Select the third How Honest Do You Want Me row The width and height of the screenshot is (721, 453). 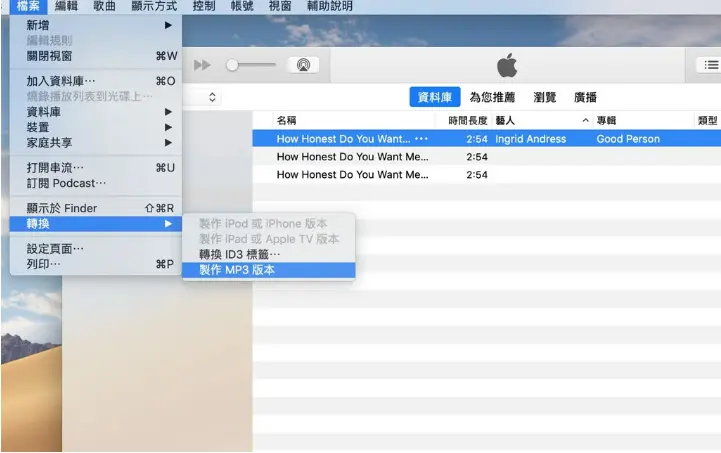coord(486,175)
